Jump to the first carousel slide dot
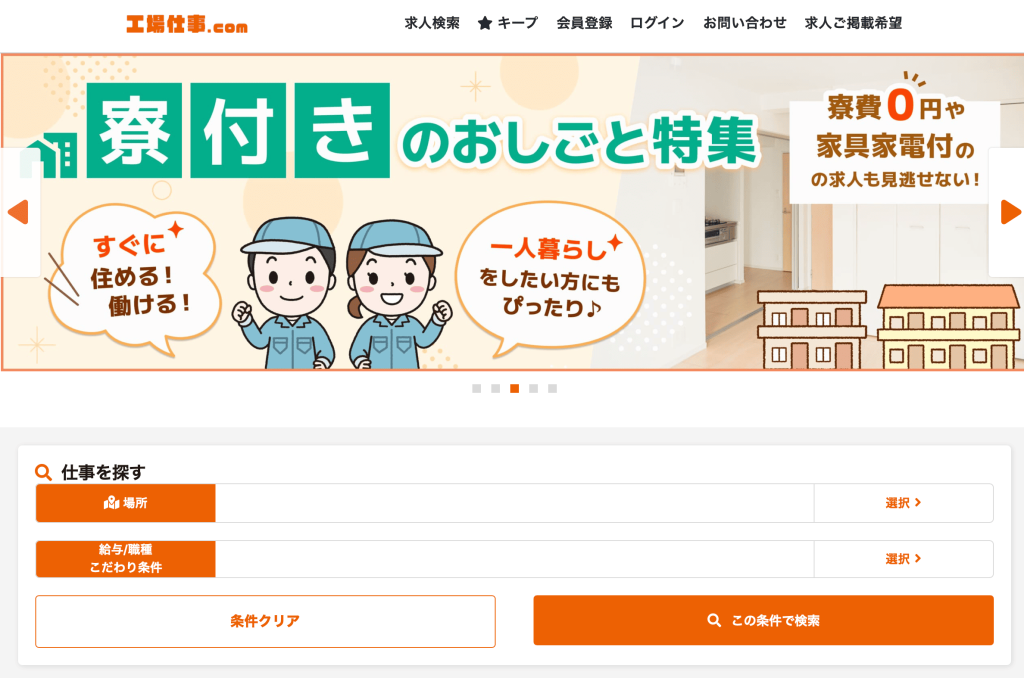The width and height of the screenshot is (1024, 678). coord(477,389)
